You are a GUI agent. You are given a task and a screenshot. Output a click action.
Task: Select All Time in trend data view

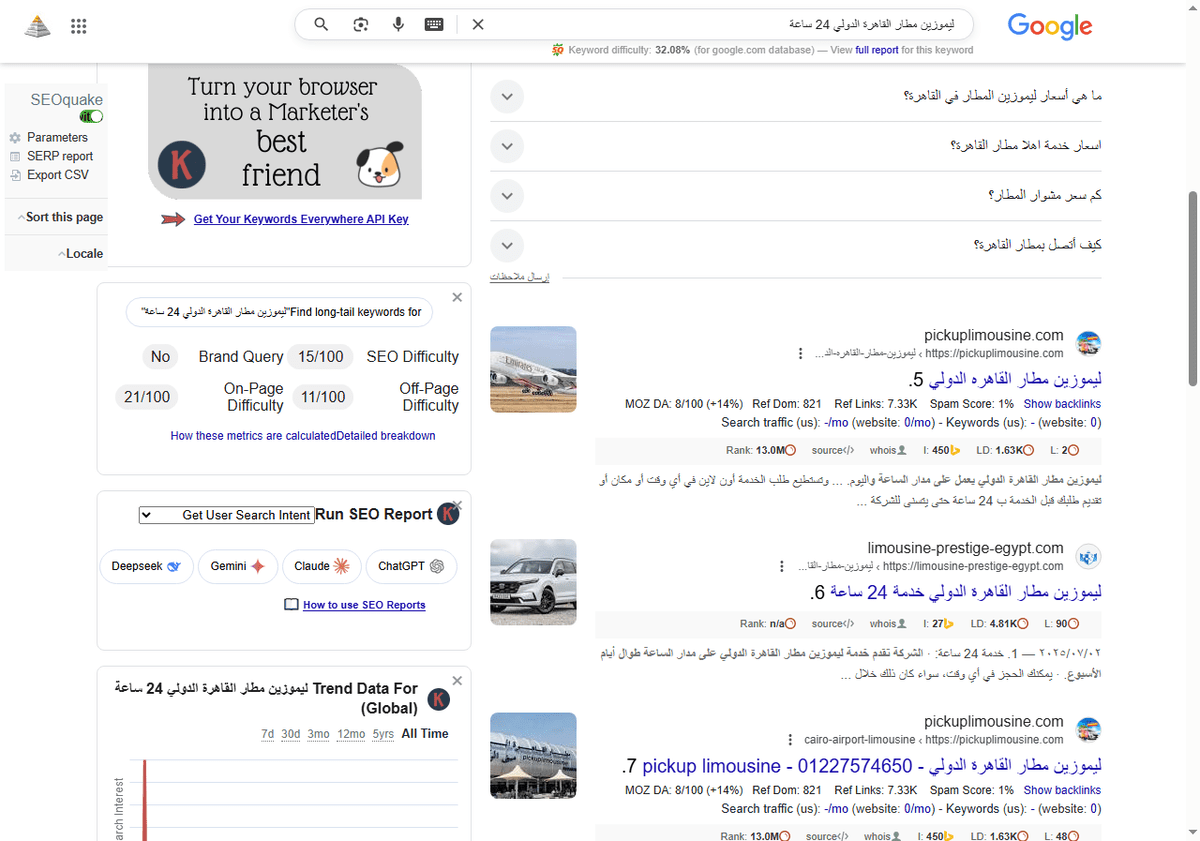pyautogui.click(x=424, y=733)
